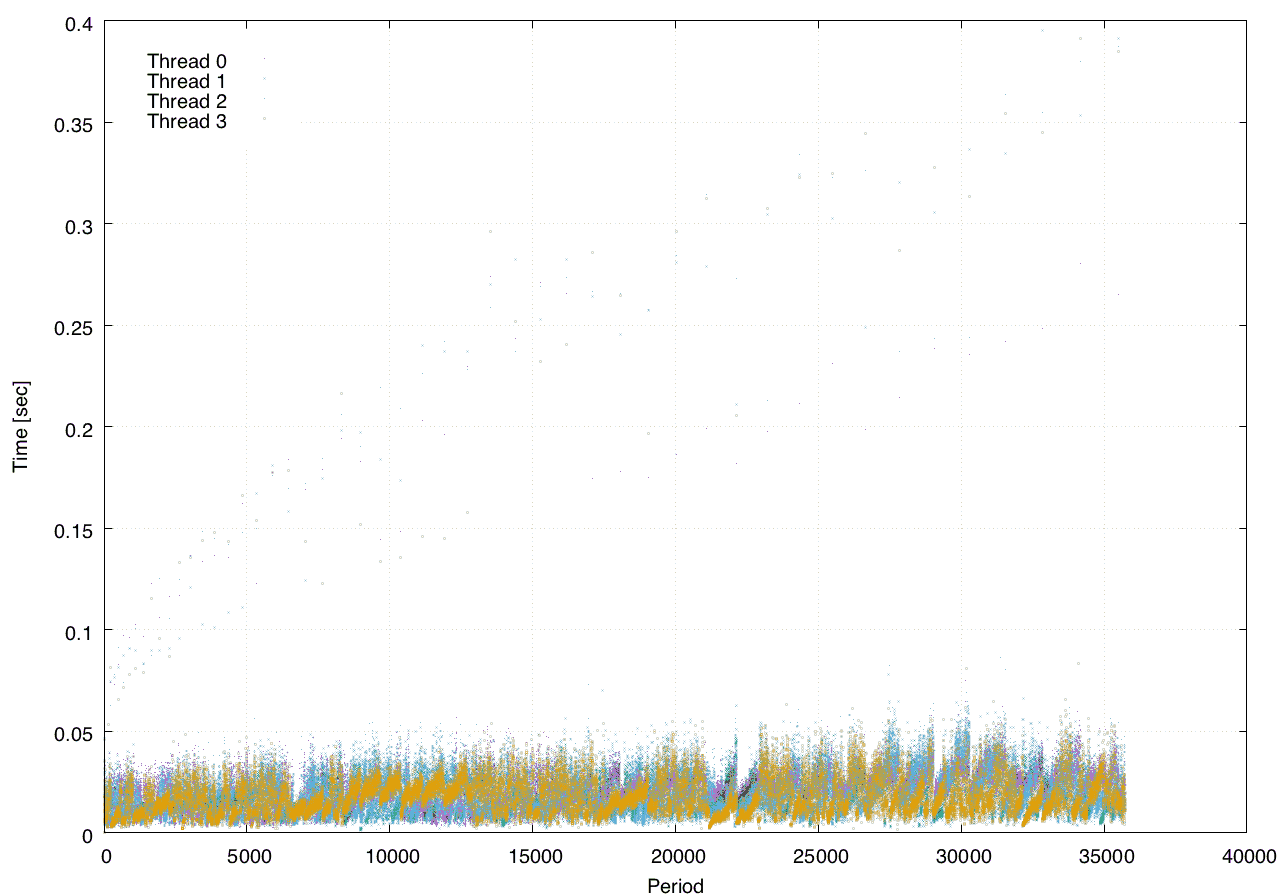This screenshot has width=1280, height=896.
Task: Click the x-axis tick label 35000
Action: tap(1104, 856)
